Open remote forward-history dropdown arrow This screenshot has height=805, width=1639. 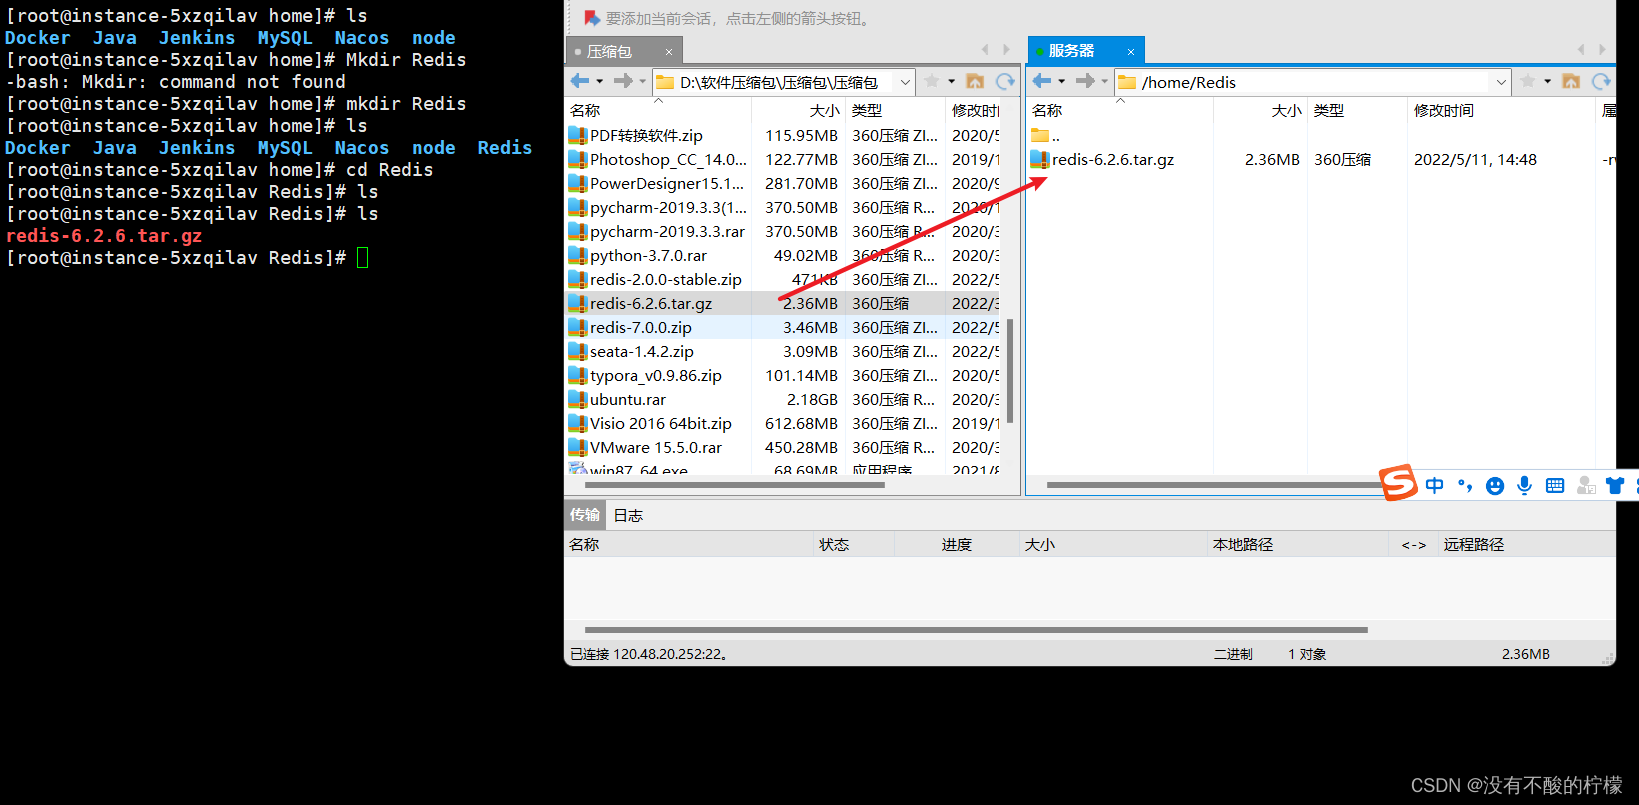[1104, 82]
